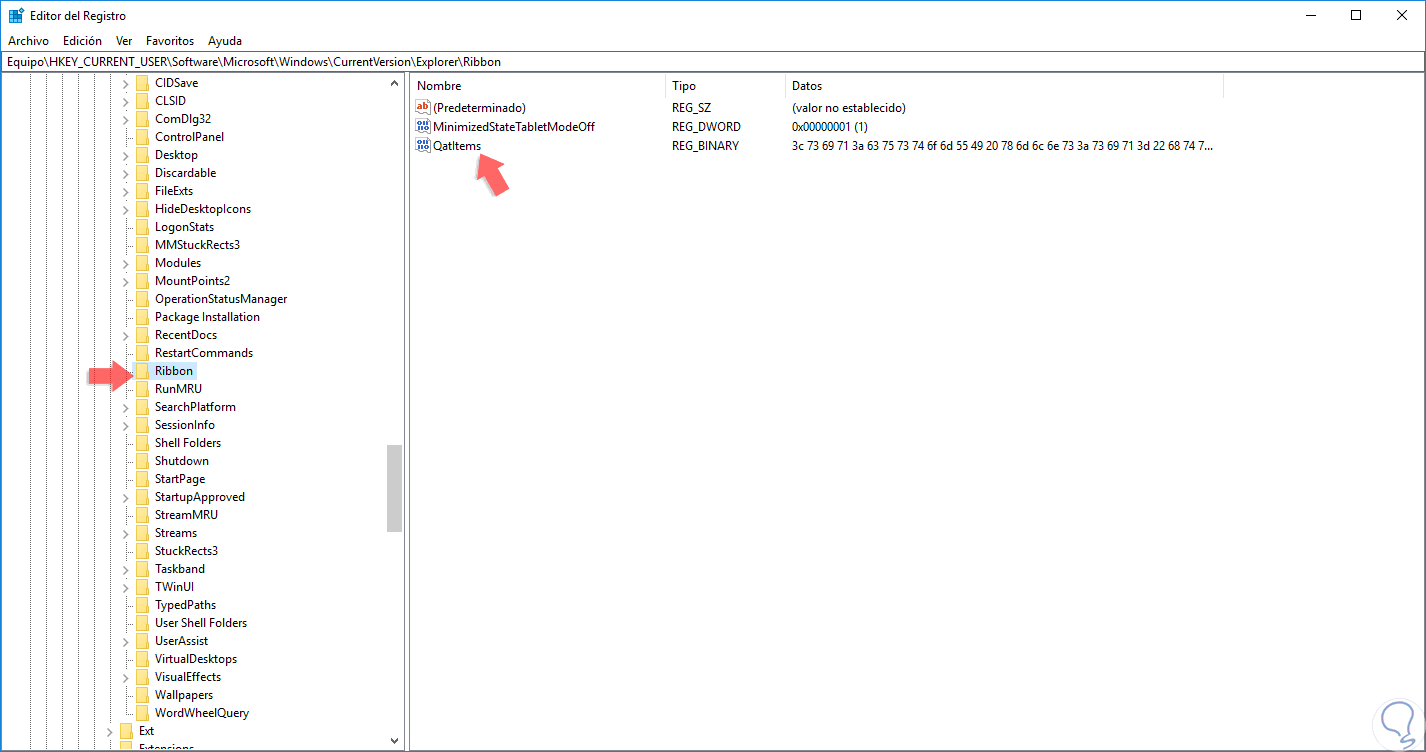Image resolution: width=1426 pixels, height=752 pixels.
Task: Click the registry tree vertical scrollbar thumb
Action: click(x=394, y=488)
